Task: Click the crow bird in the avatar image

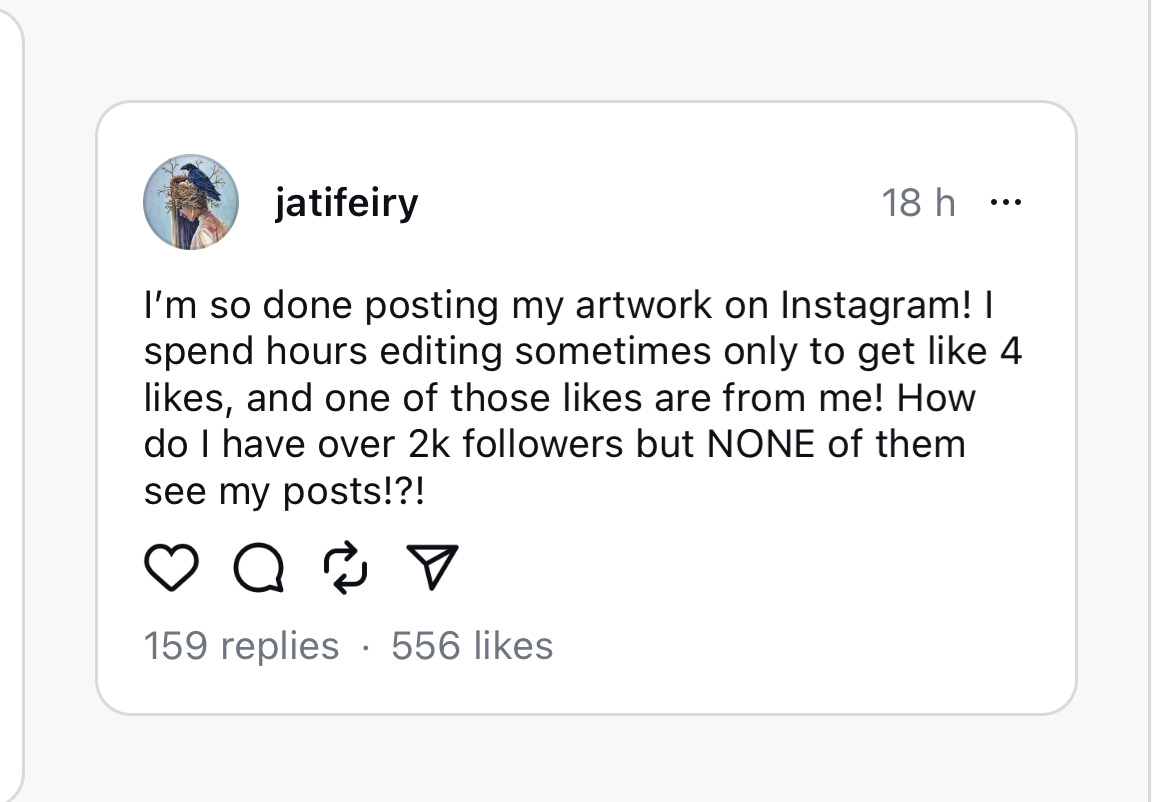Action: pyautogui.click(x=202, y=181)
